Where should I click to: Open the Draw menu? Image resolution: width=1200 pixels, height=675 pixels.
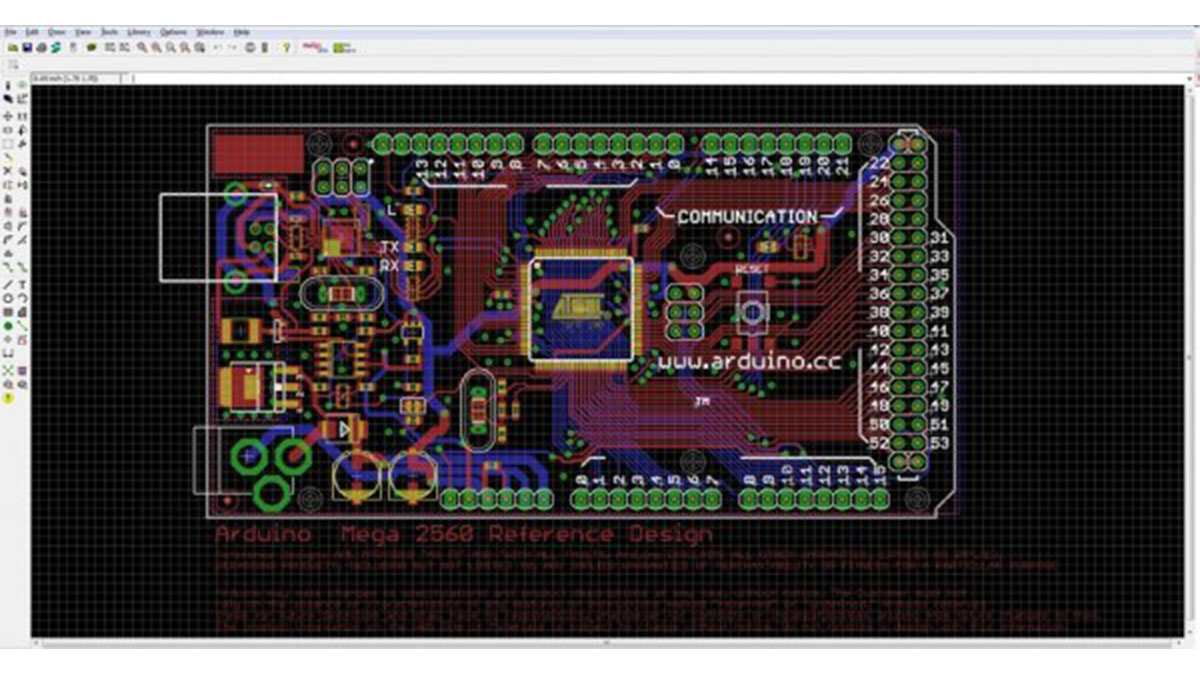pyautogui.click(x=57, y=31)
